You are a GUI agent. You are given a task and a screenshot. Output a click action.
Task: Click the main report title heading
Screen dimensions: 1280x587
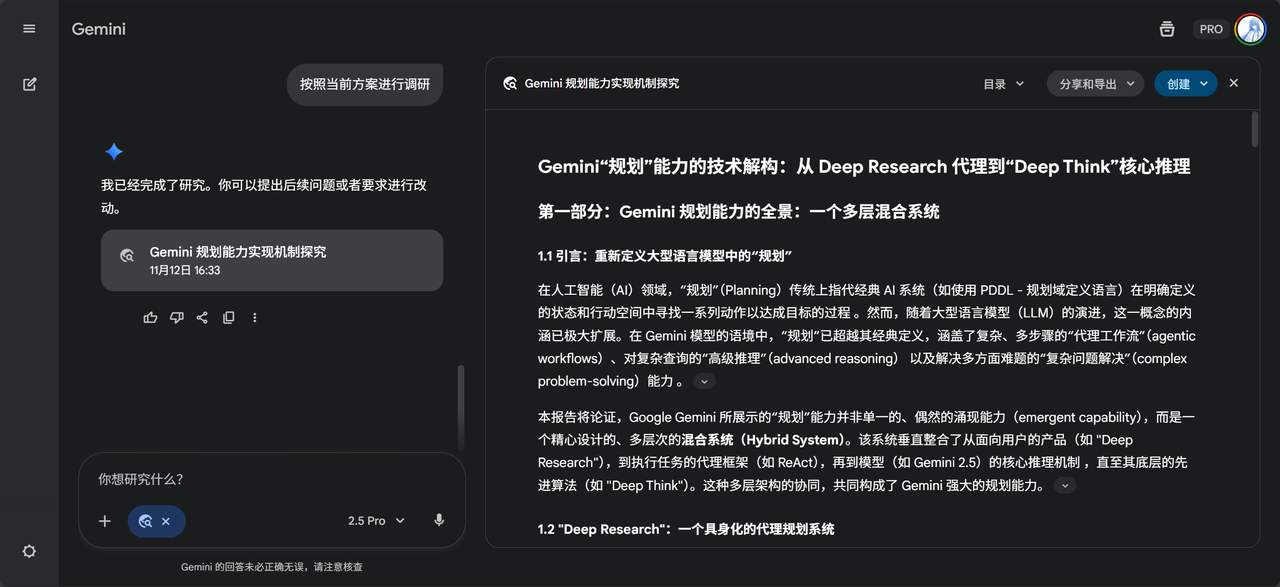[x=864, y=167]
